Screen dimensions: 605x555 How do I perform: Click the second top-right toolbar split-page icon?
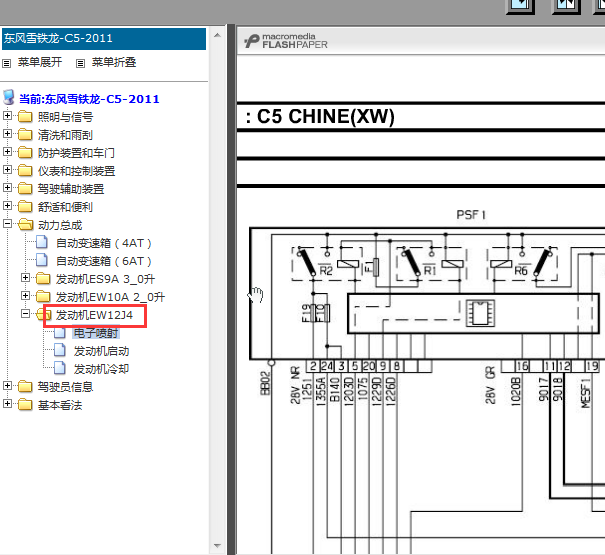point(566,6)
